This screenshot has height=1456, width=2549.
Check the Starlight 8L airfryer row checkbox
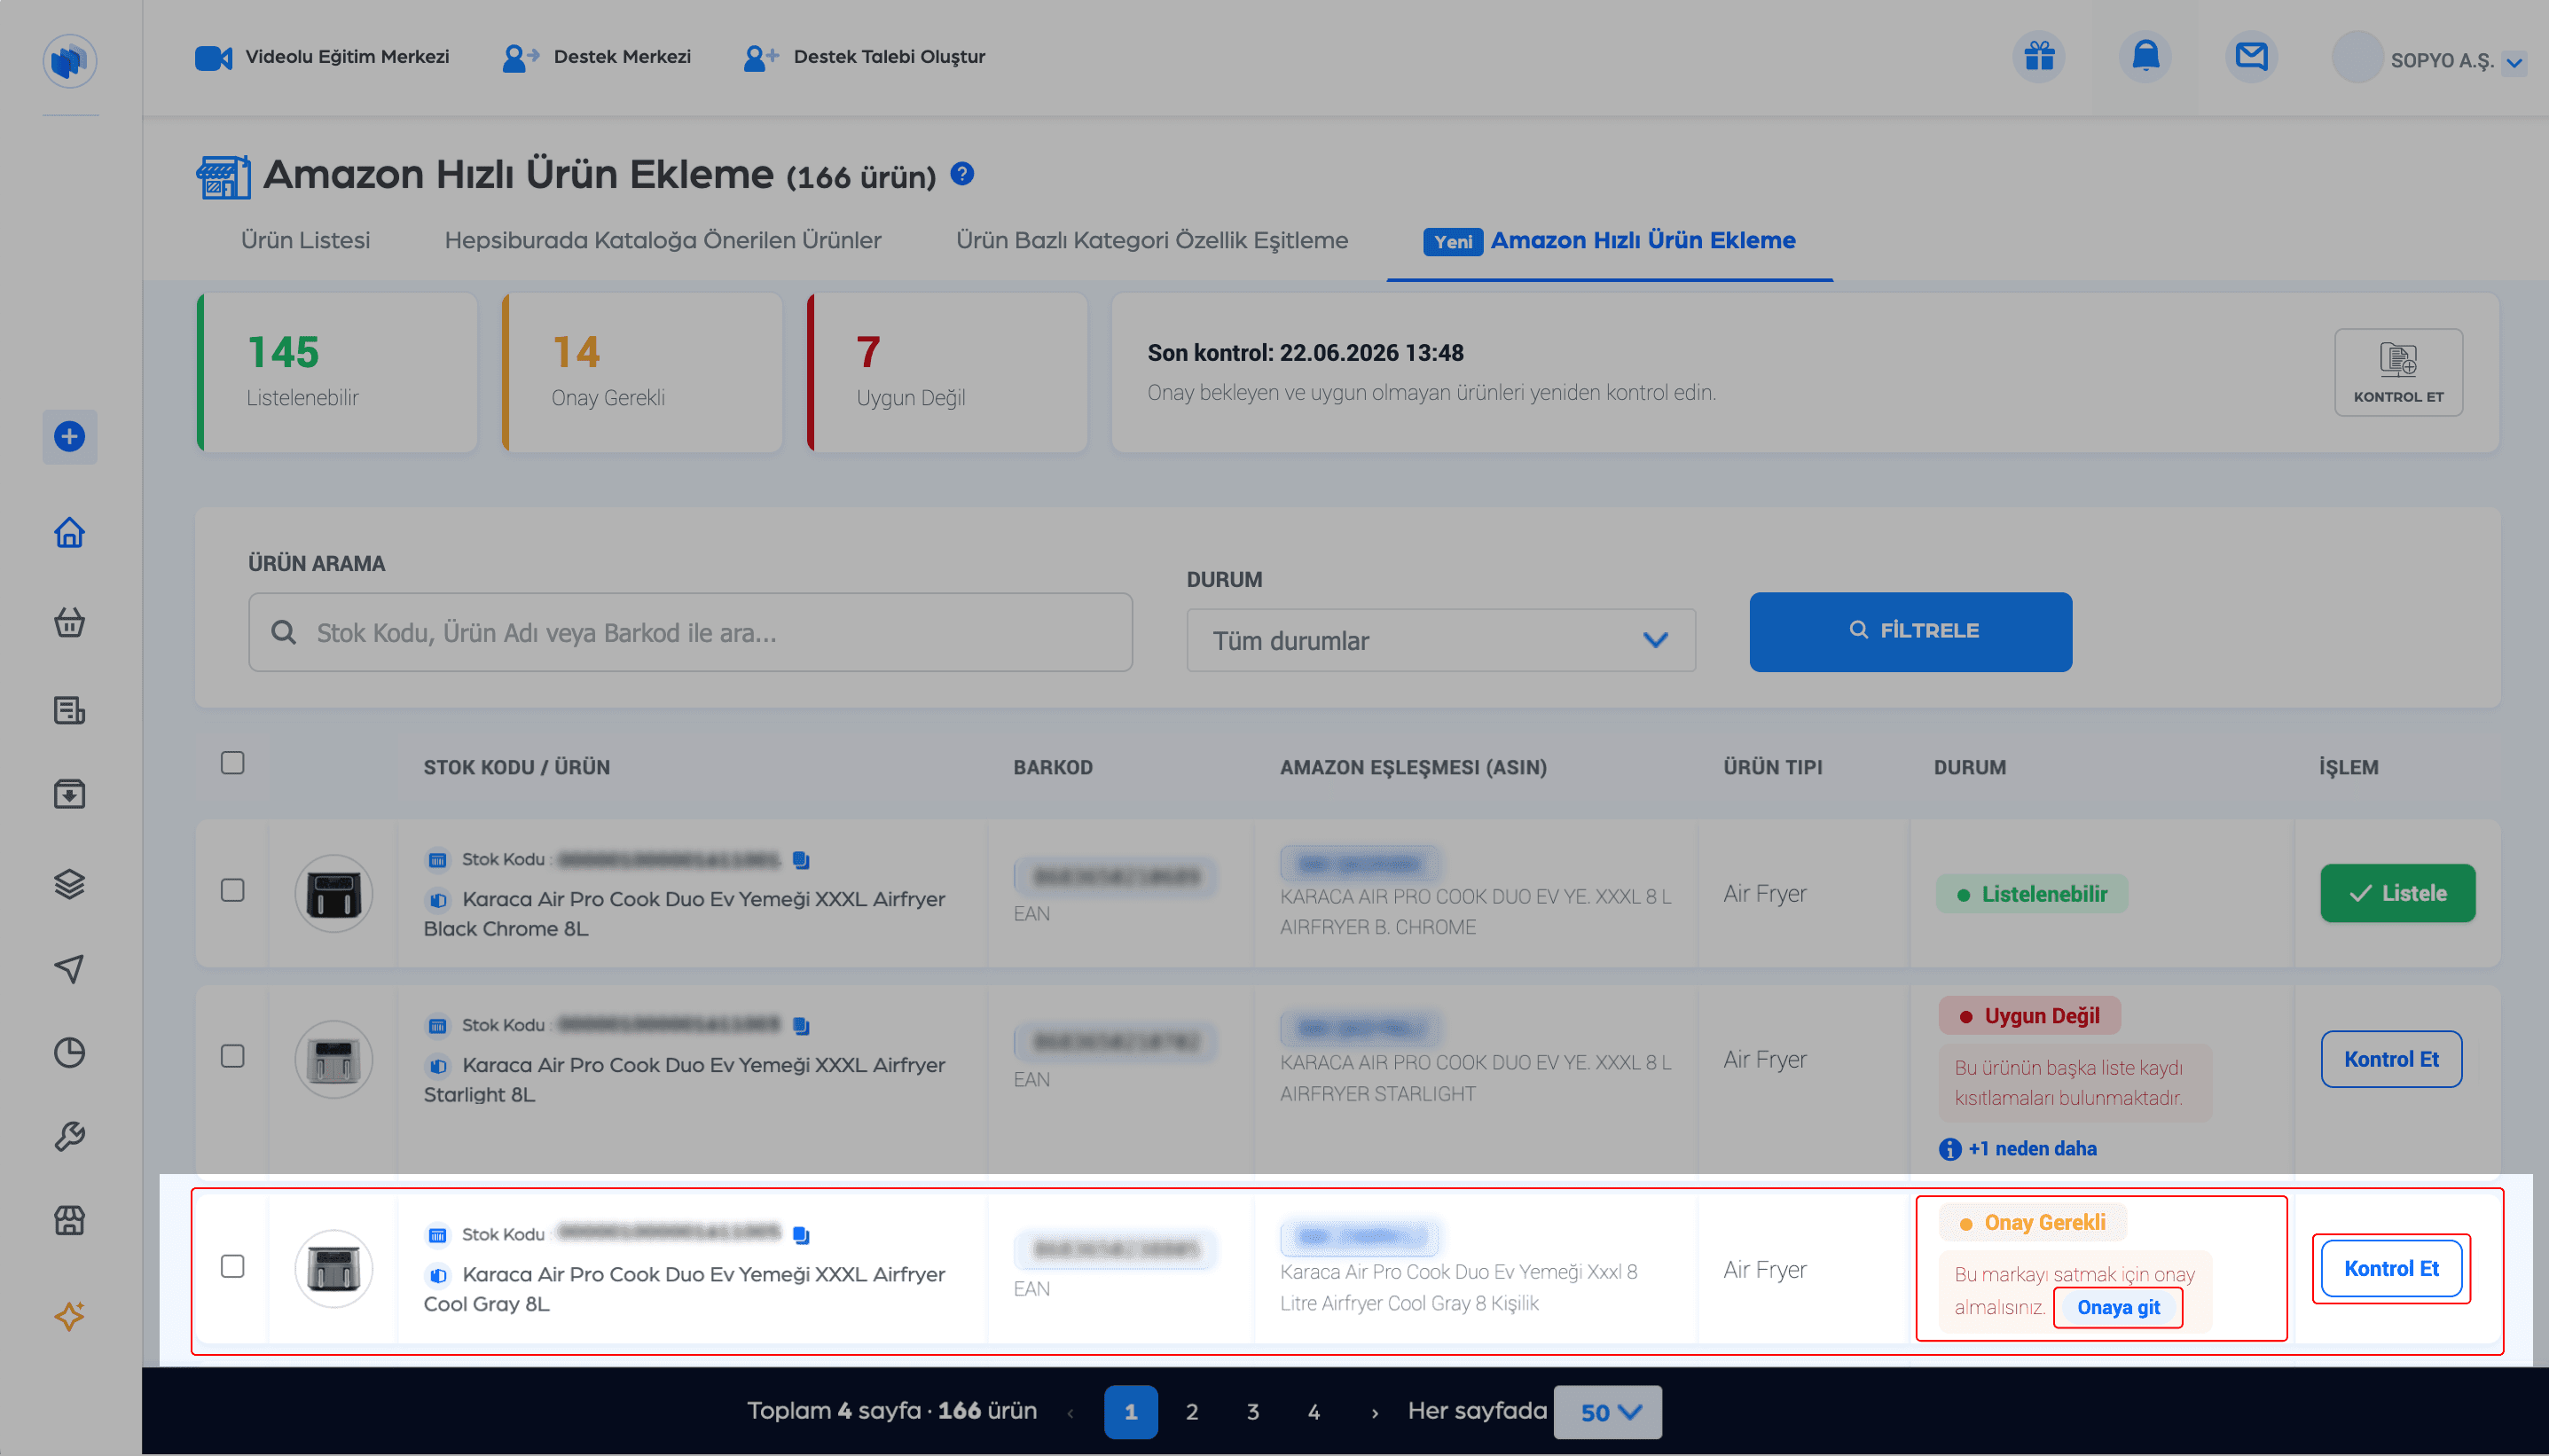tap(232, 1056)
